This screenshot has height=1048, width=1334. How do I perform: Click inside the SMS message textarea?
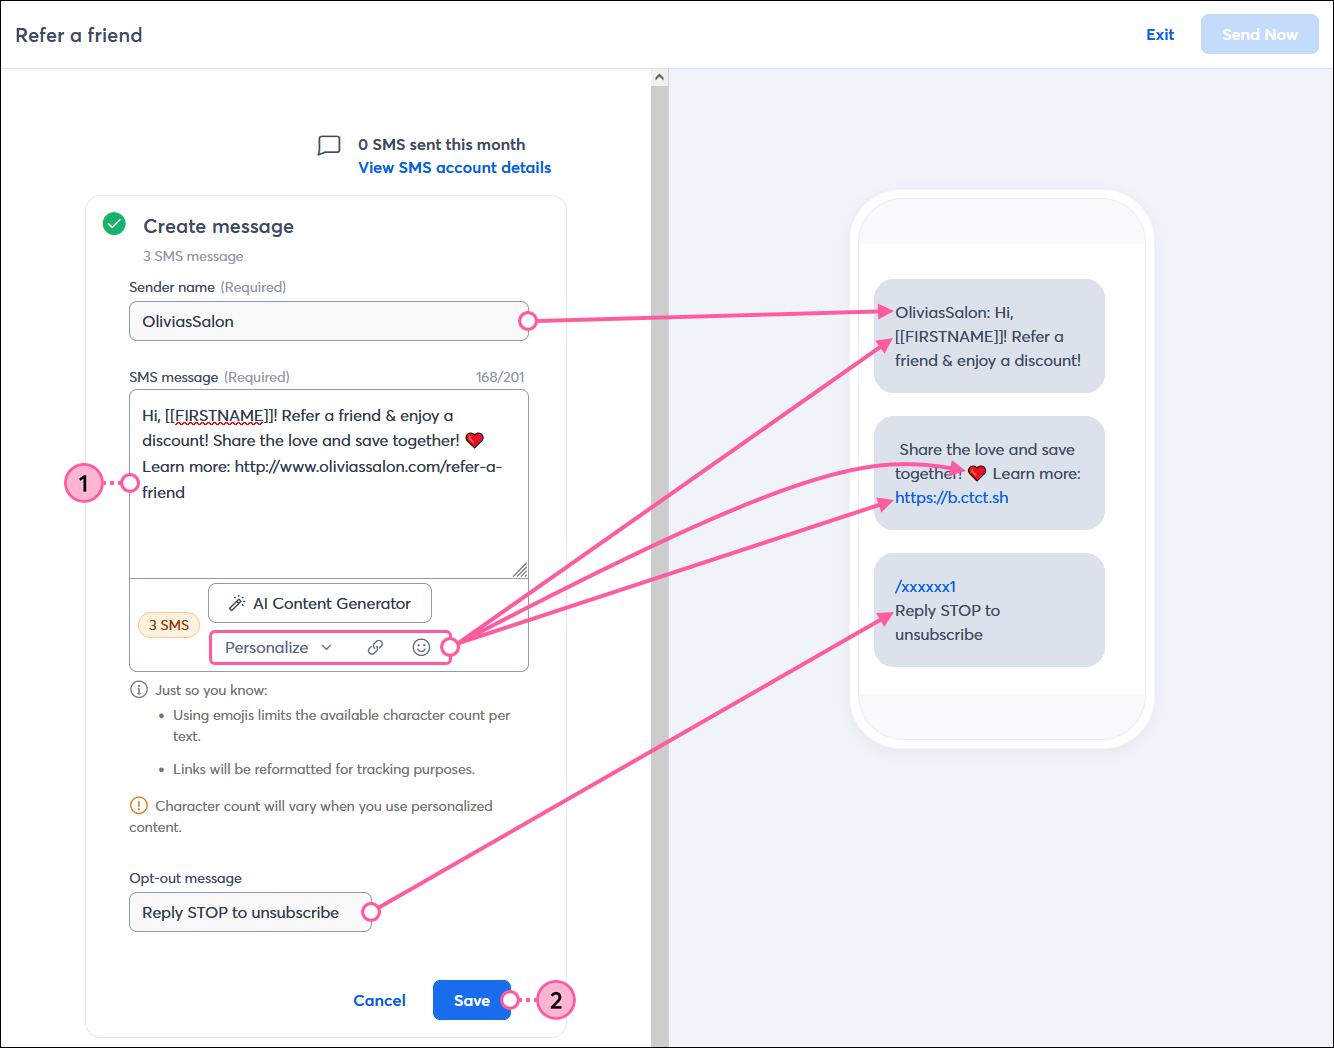point(329,484)
